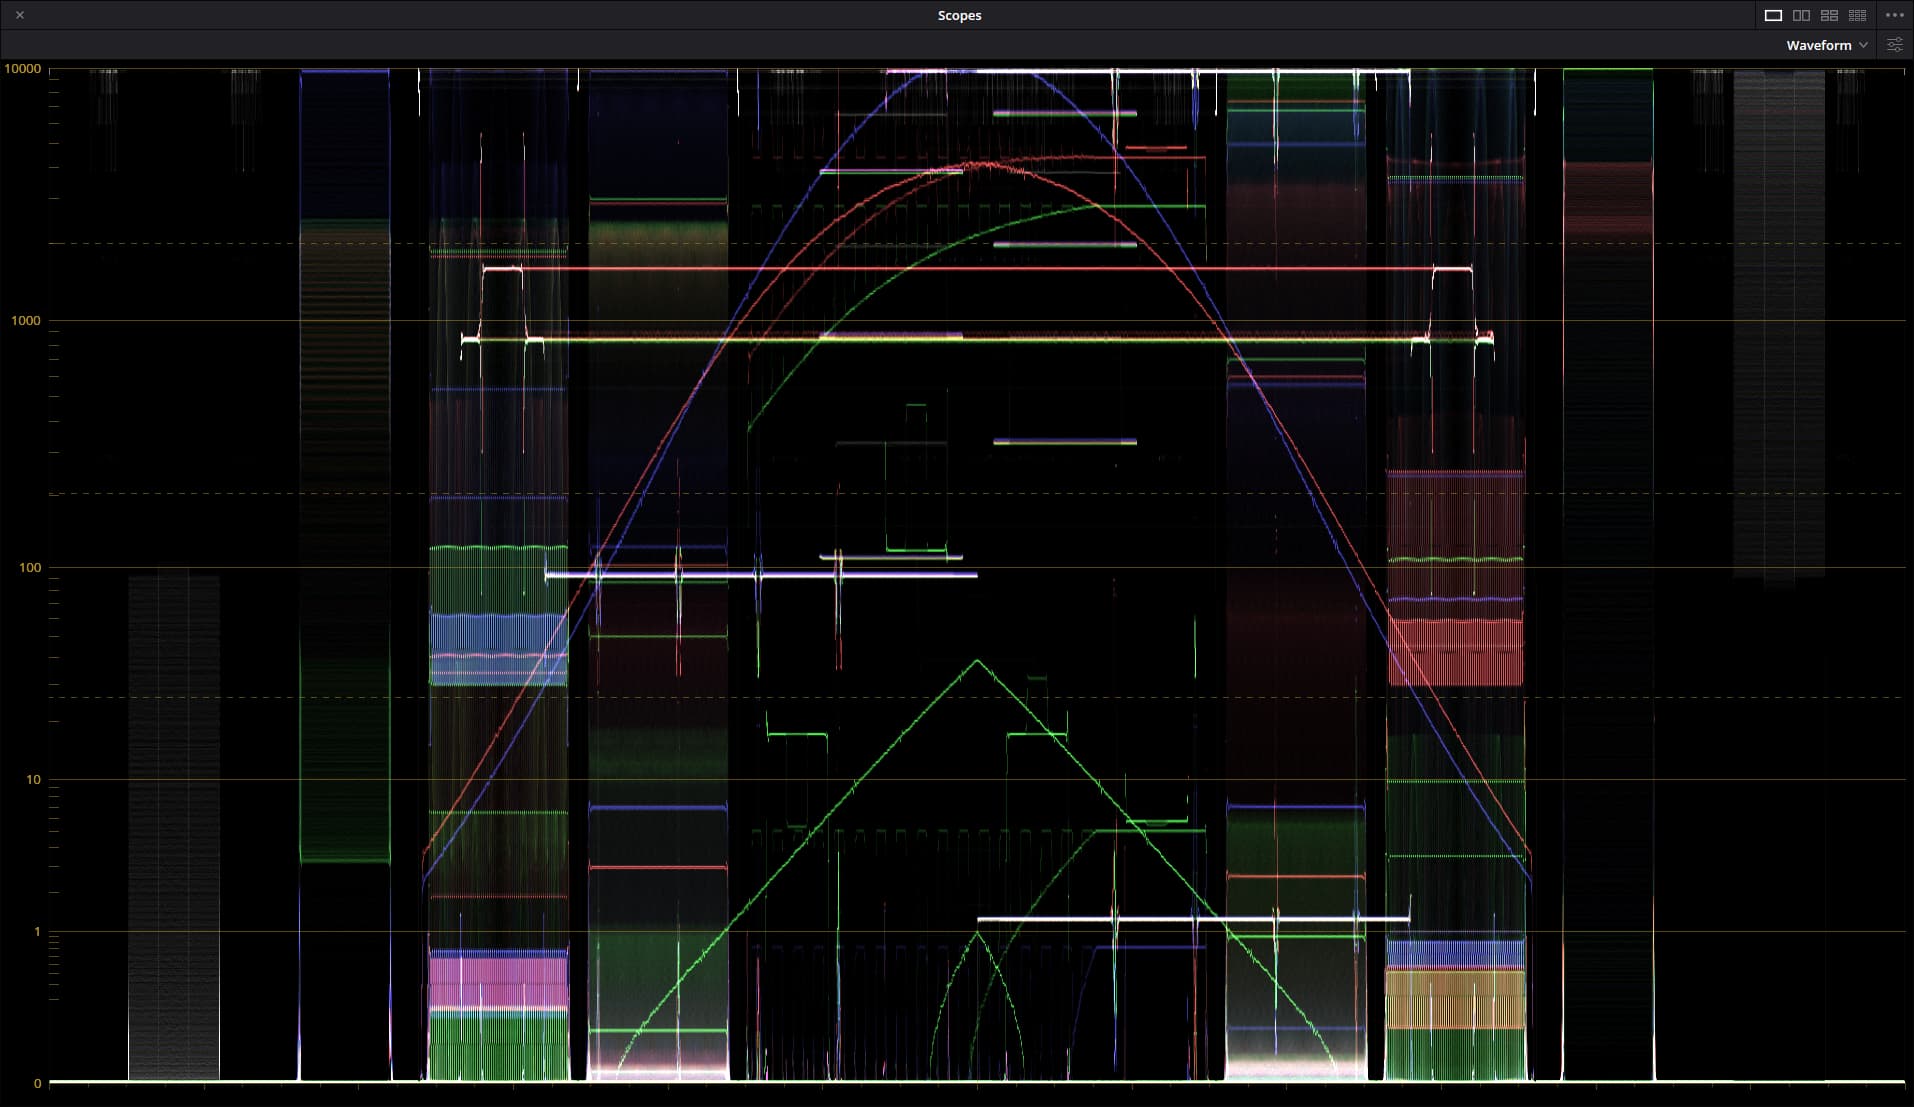This screenshot has height=1107, width=1914.
Task: Click the Scopes window title
Action: [x=959, y=15]
